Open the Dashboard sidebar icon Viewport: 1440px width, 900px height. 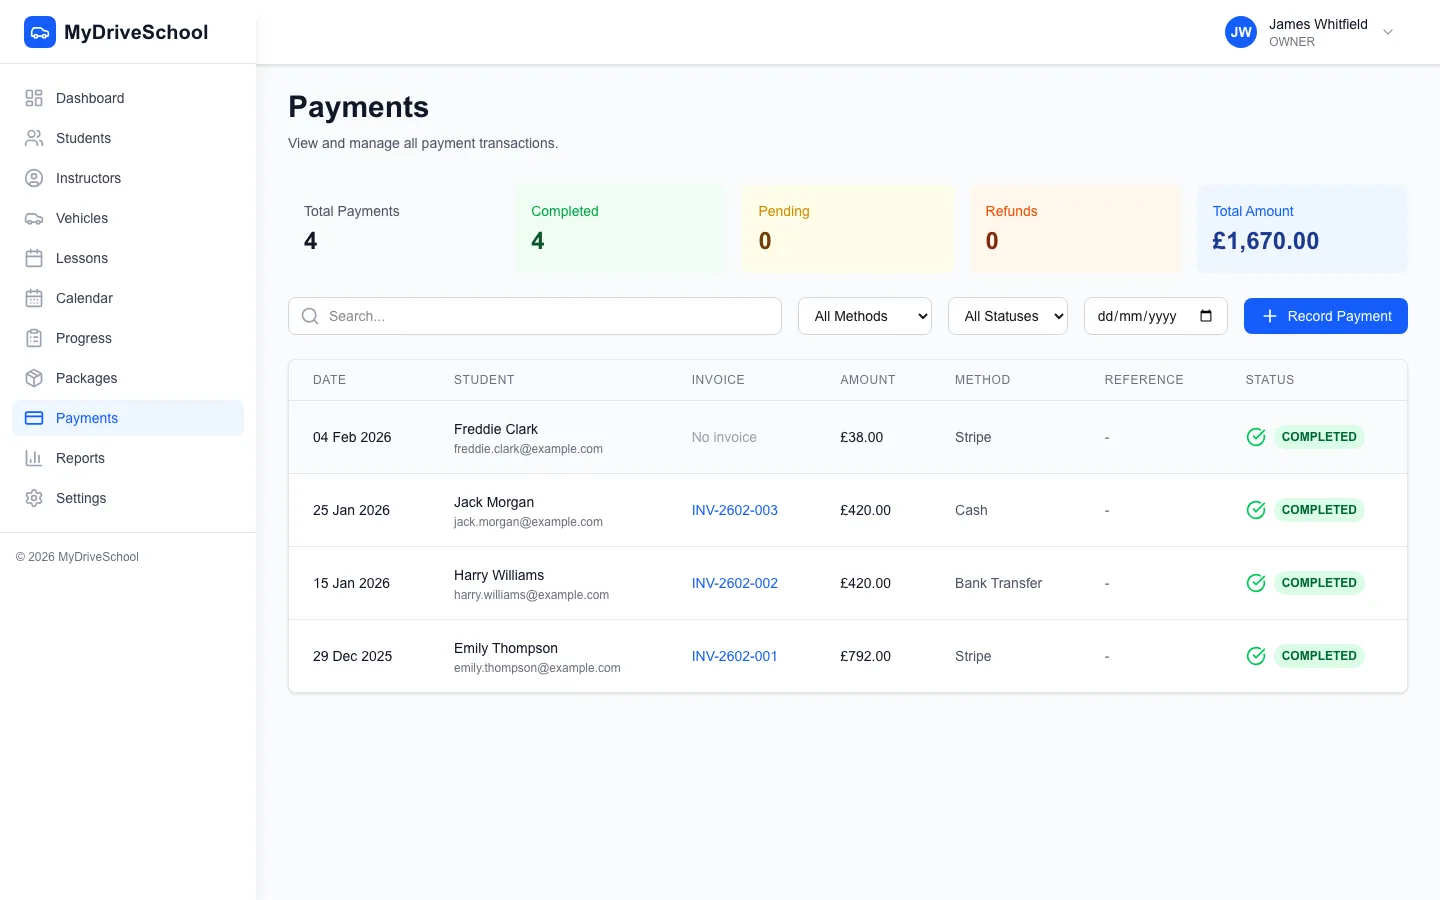pyautogui.click(x=33, y=98)
